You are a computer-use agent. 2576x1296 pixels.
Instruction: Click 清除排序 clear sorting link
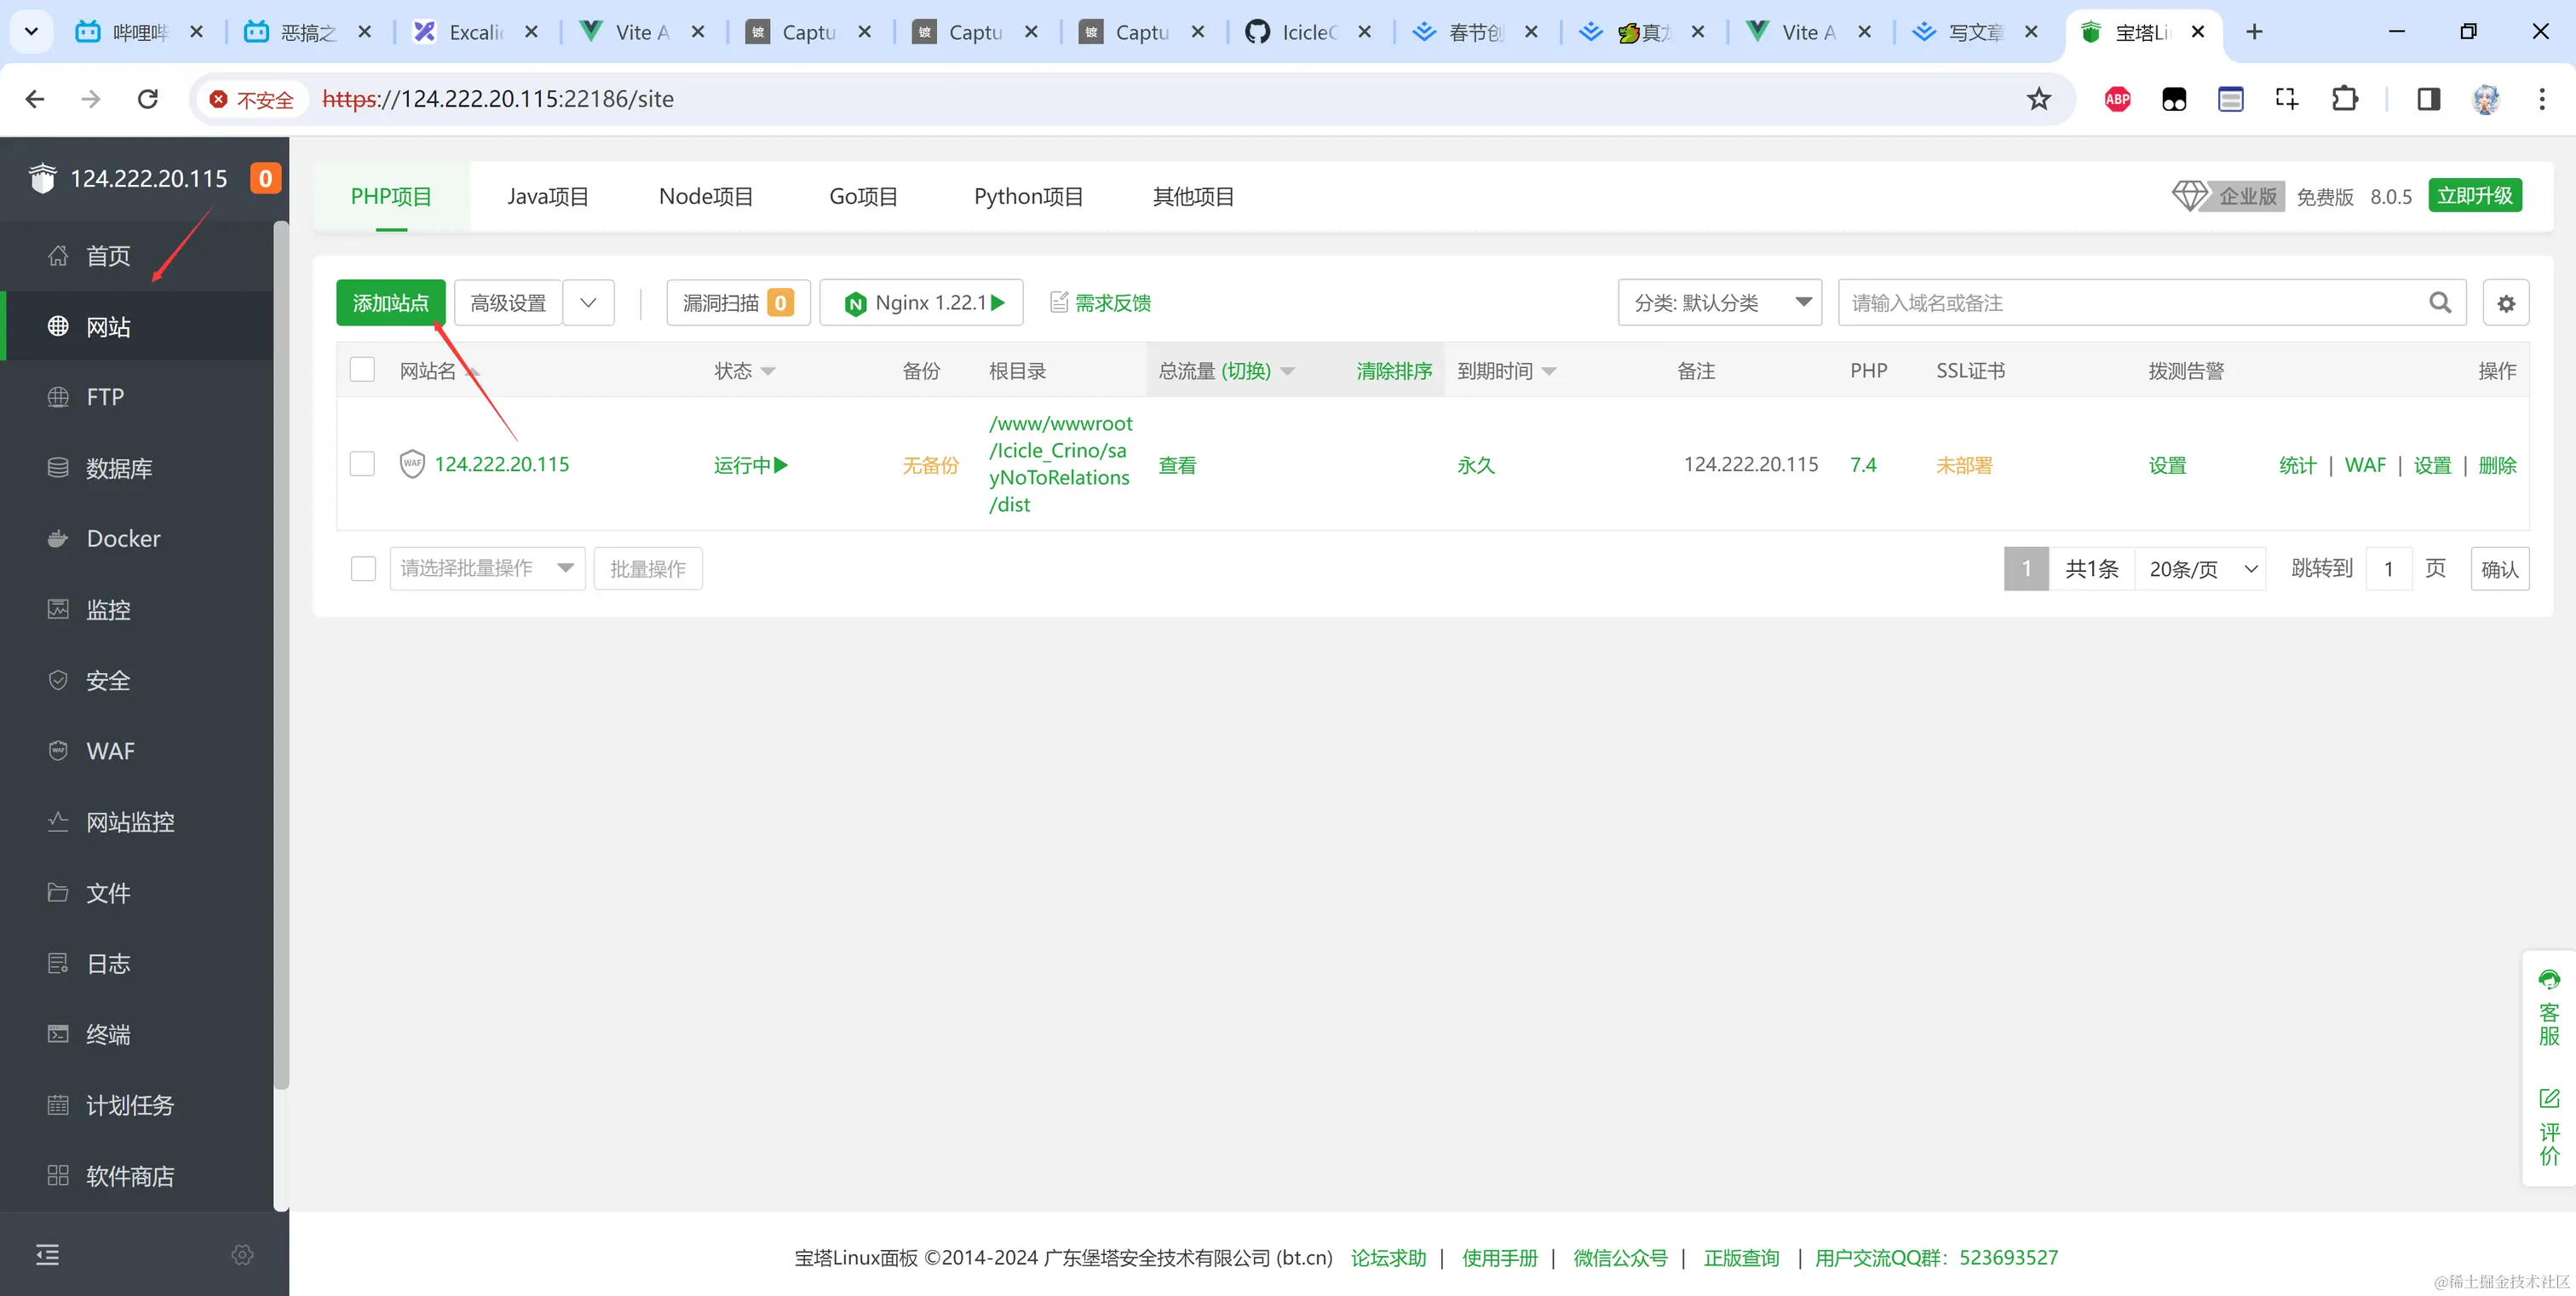tap(1394, 371)
